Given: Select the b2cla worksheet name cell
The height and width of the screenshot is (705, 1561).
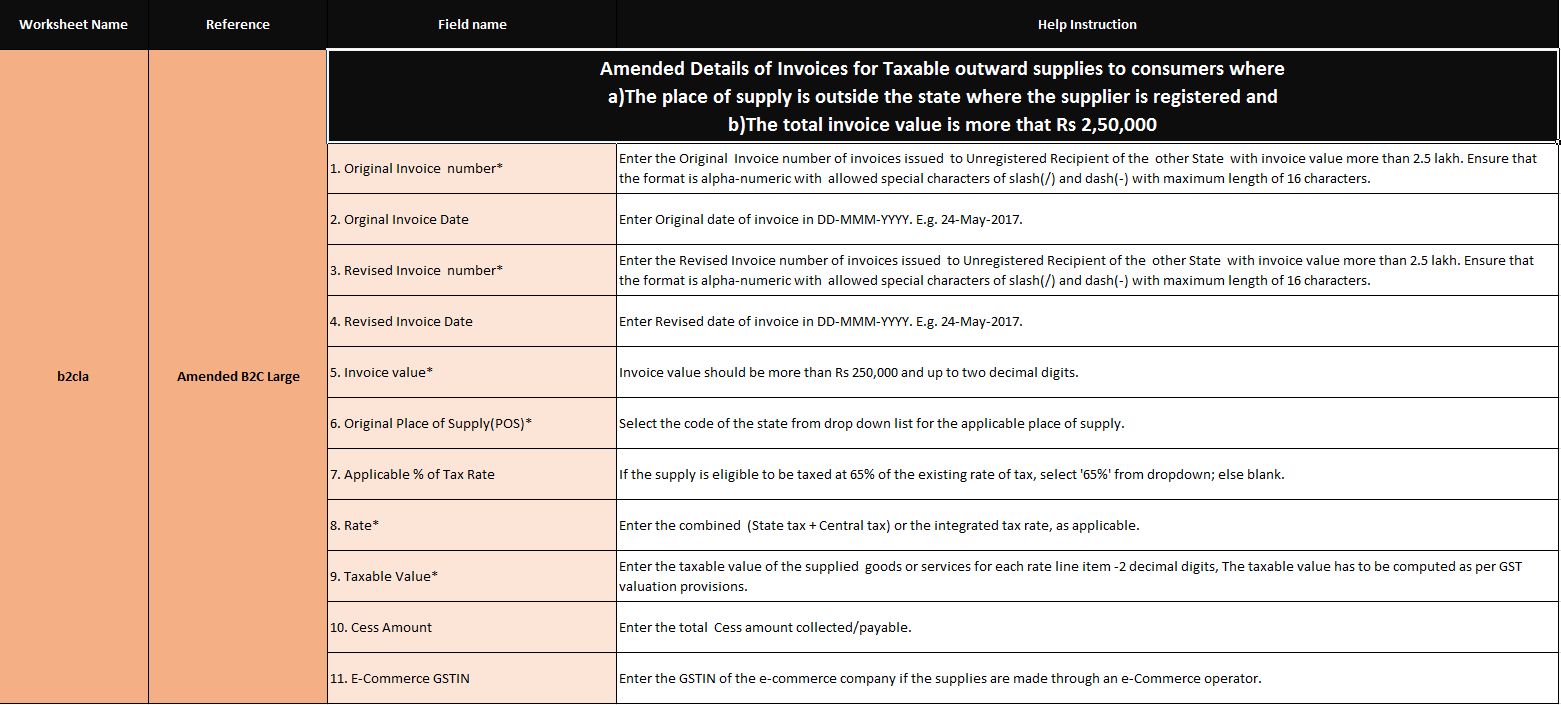Looking at the screenshot, I should pos(74,377).
